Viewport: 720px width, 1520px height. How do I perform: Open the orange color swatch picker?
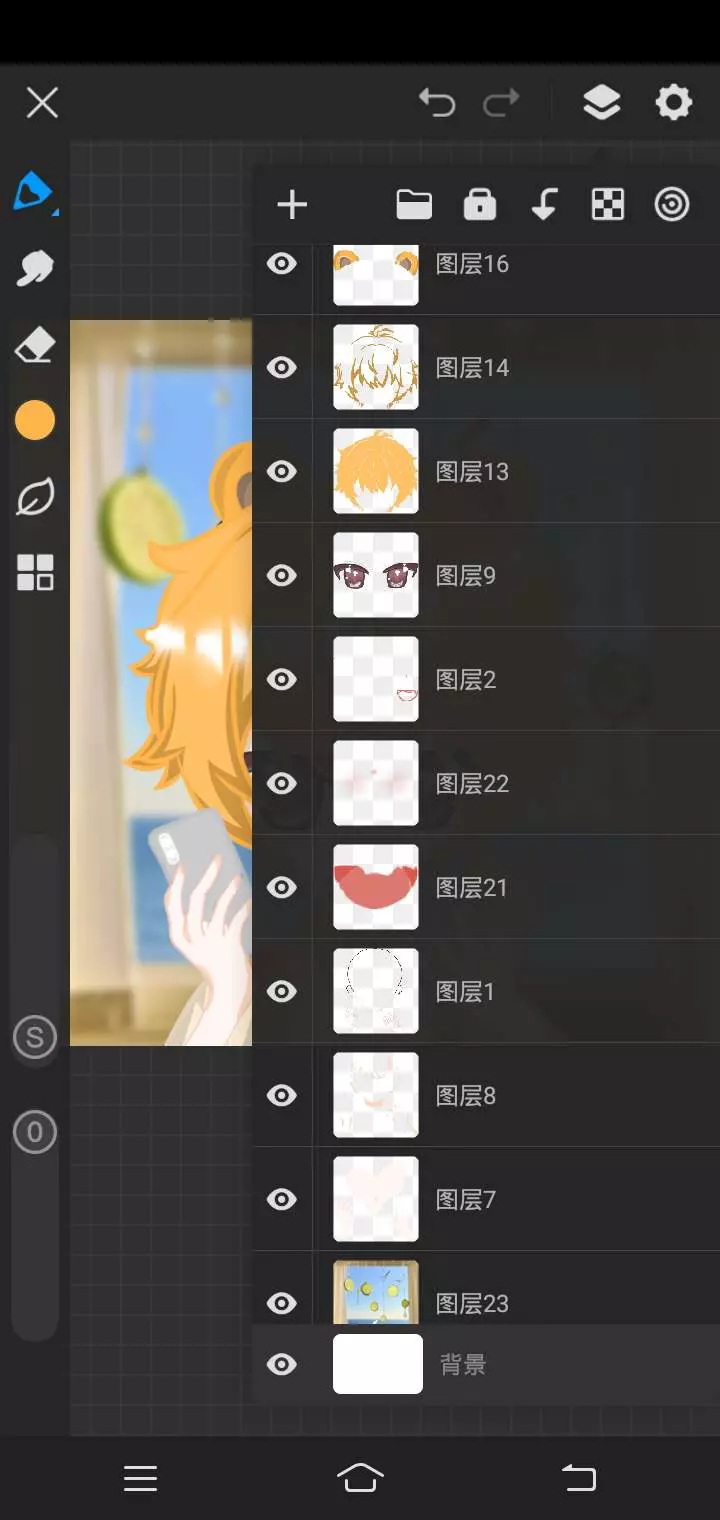point(35,420)
